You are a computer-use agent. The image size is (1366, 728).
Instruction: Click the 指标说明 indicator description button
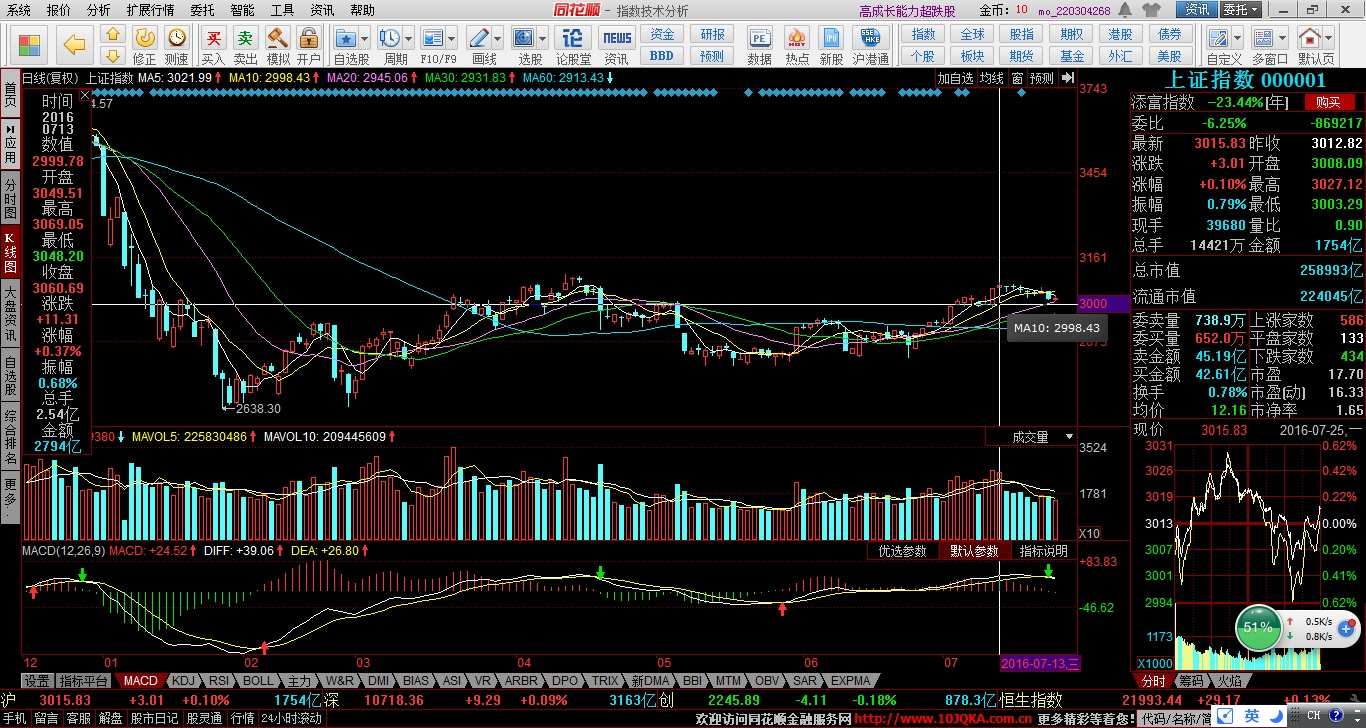[x=1043, y=551]
